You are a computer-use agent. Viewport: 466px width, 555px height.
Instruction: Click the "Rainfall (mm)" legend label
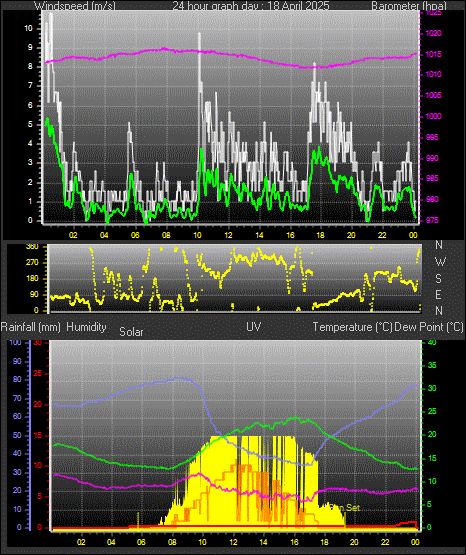30,327
